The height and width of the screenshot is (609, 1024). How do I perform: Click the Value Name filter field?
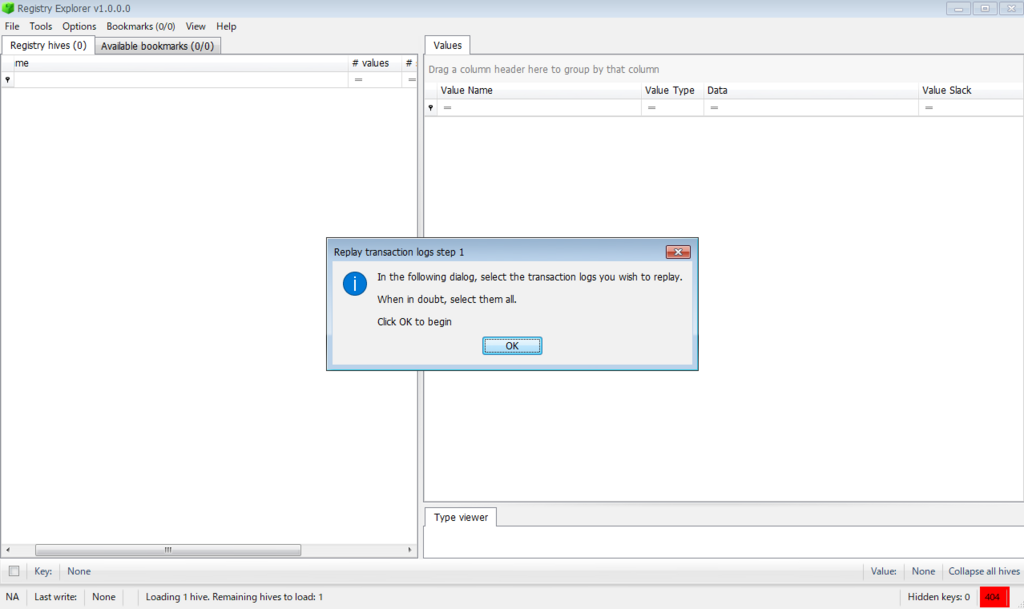tap(539, 108)
